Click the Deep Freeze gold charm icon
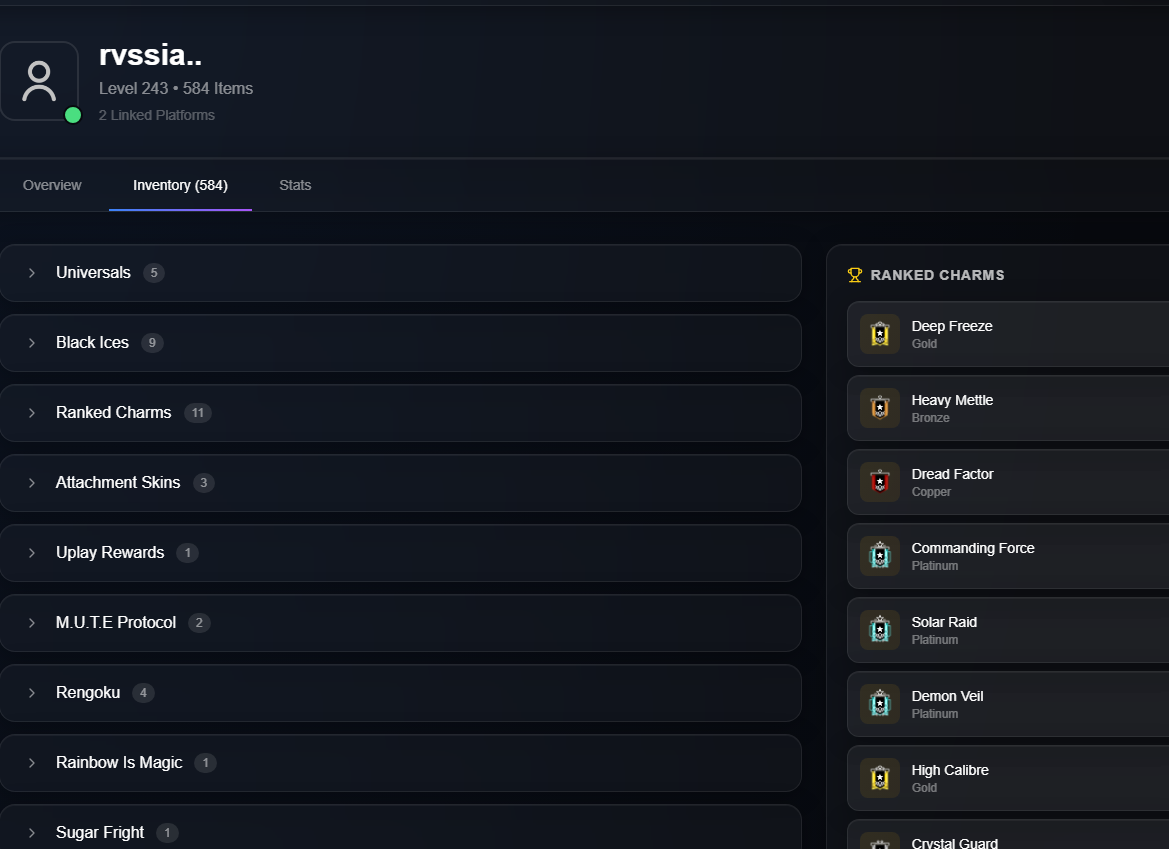 880,333
